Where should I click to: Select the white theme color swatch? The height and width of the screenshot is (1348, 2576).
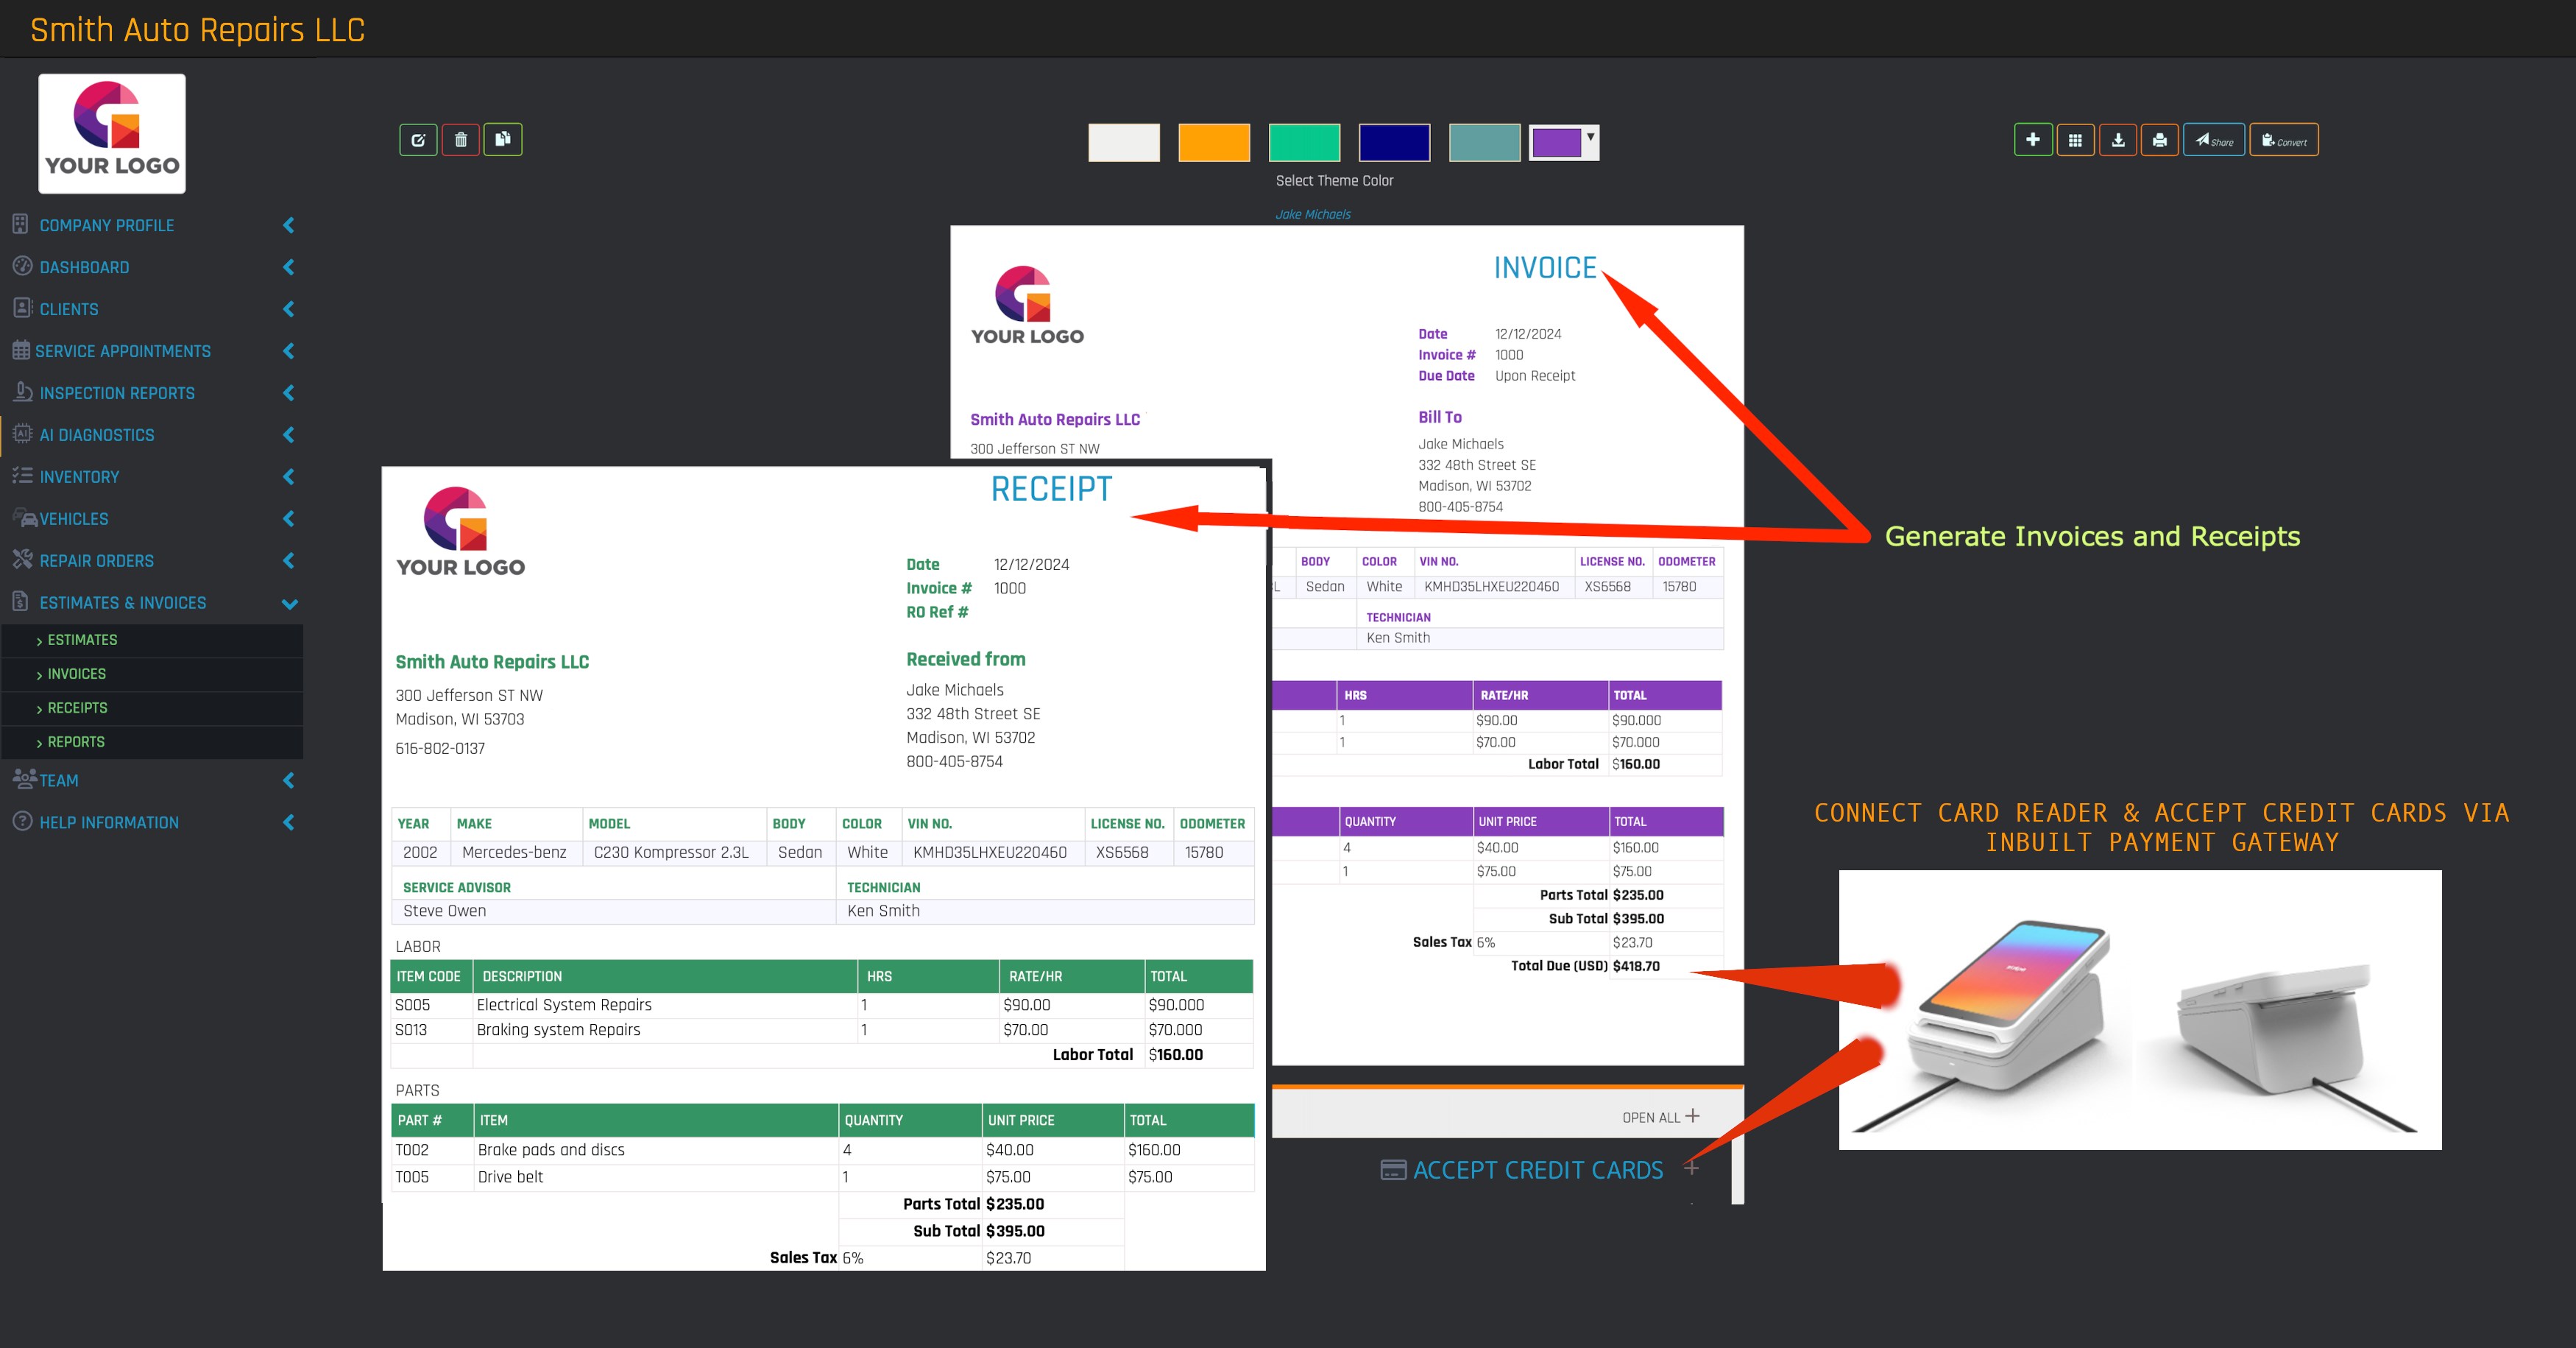click(1124, 143)
